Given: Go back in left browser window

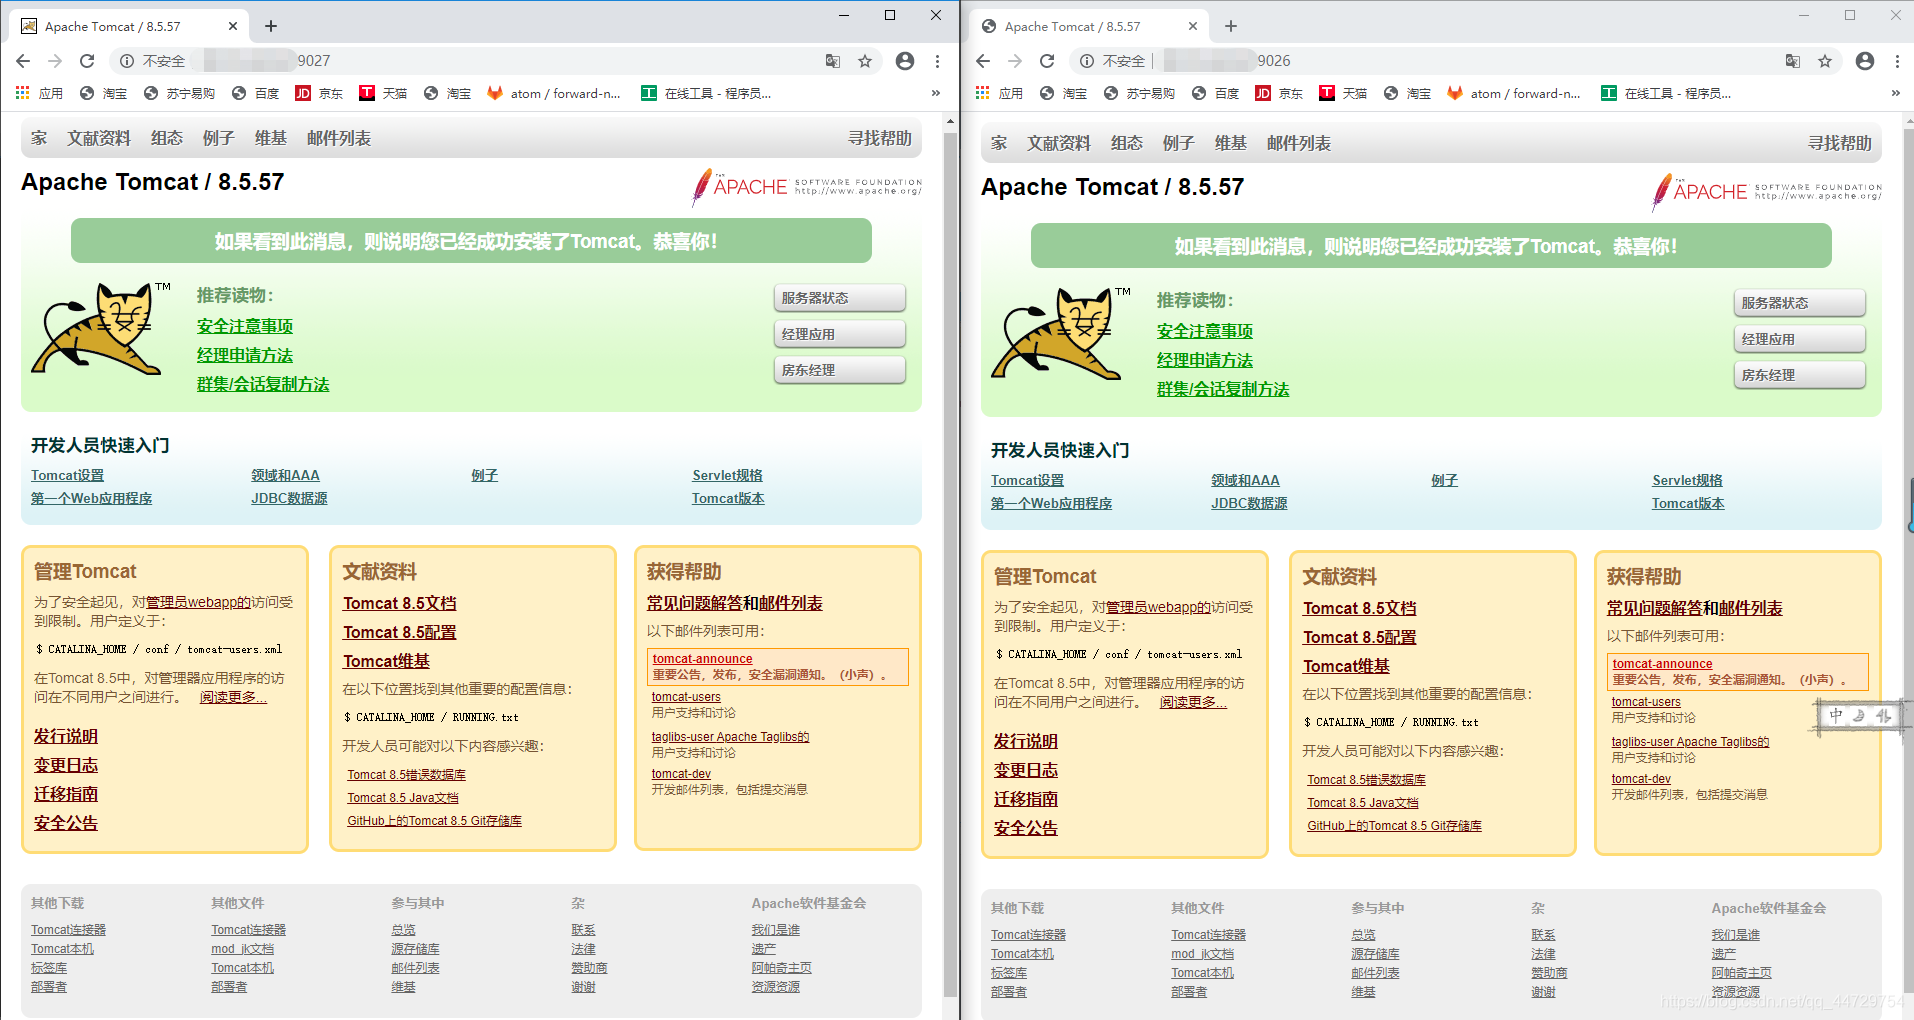Looking at the screenshot, I should (23, 61).
